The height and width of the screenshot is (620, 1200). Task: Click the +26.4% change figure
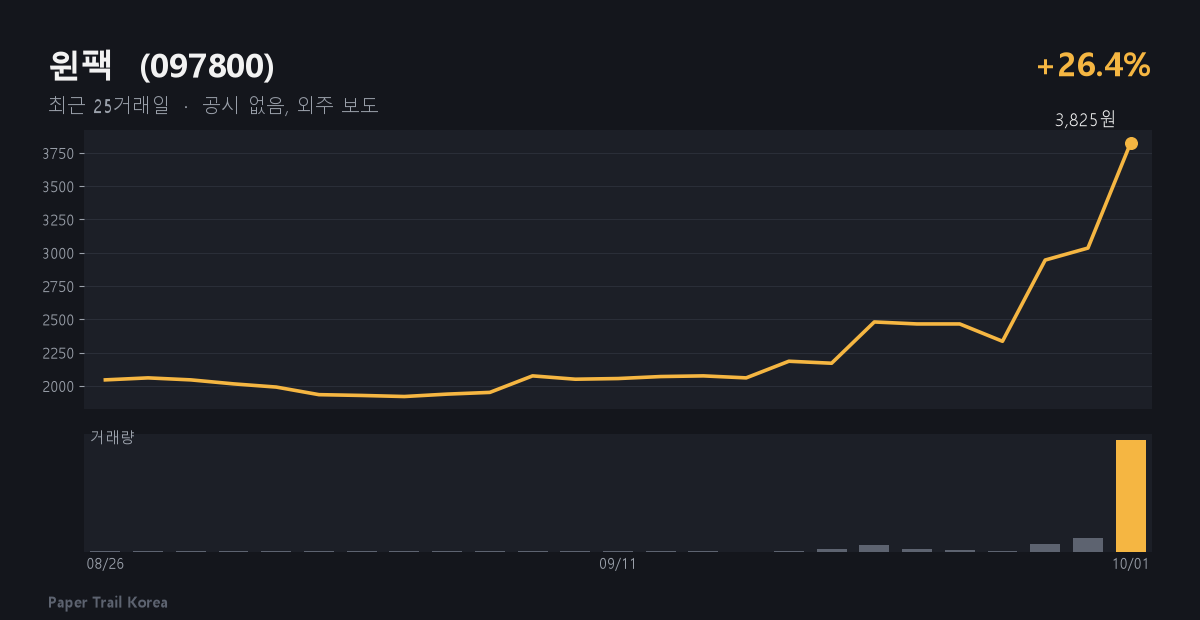click(x=1094, y=65)
